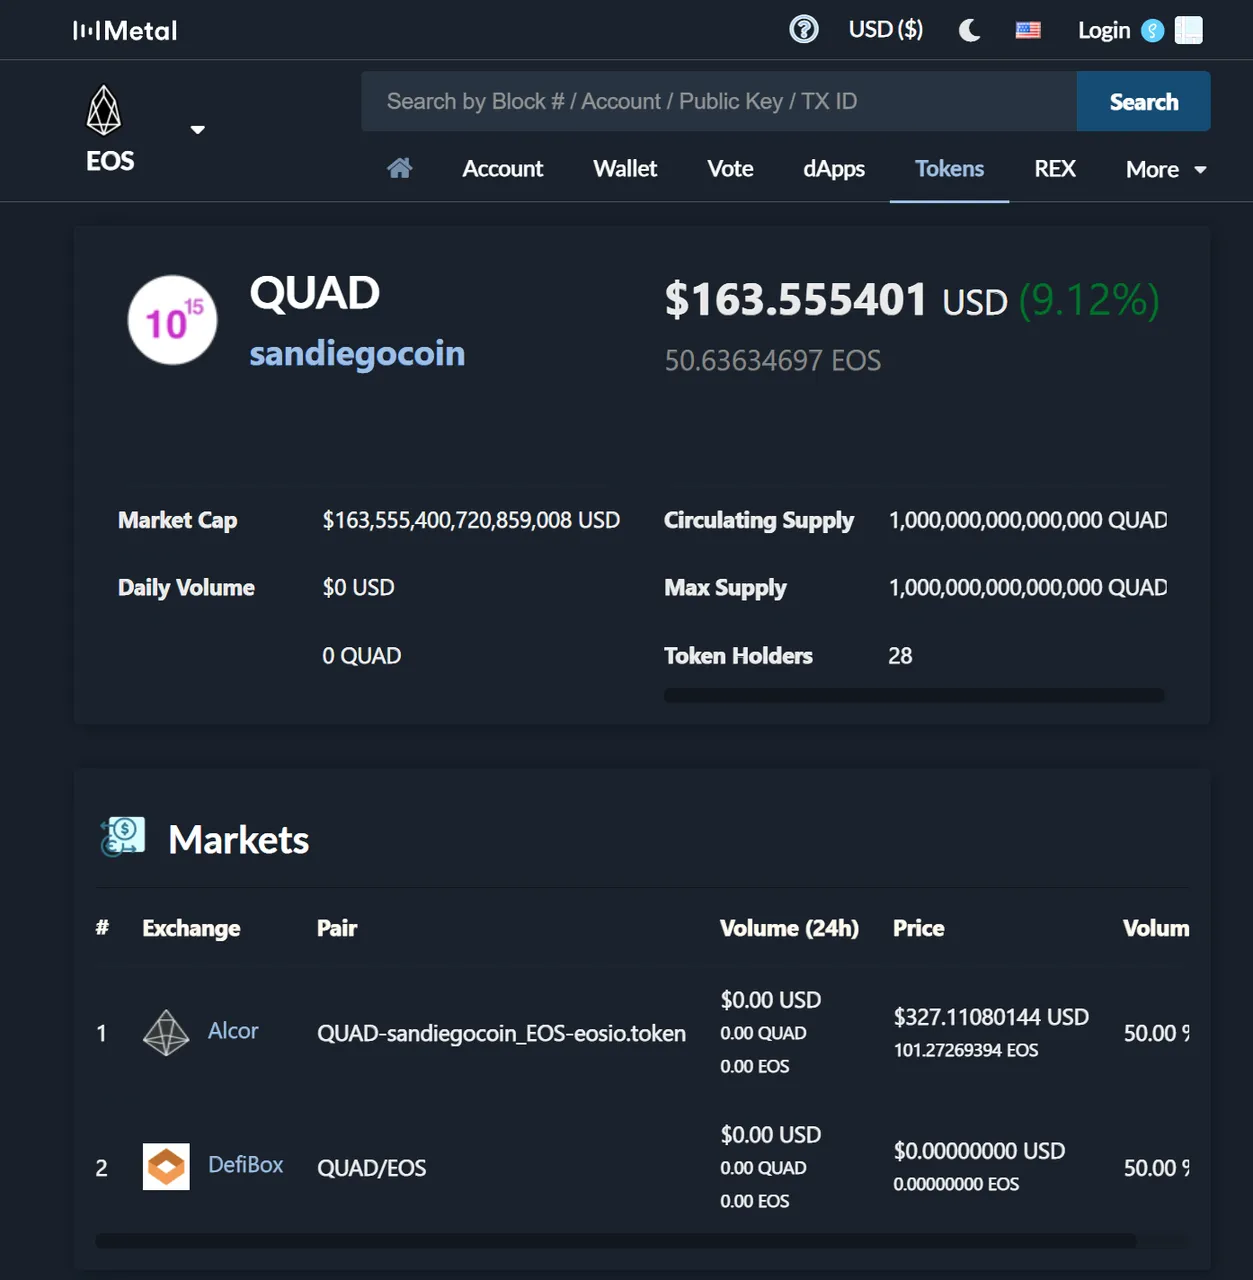
Task: Change language via US flag icon
Action: coord(1028,30)
